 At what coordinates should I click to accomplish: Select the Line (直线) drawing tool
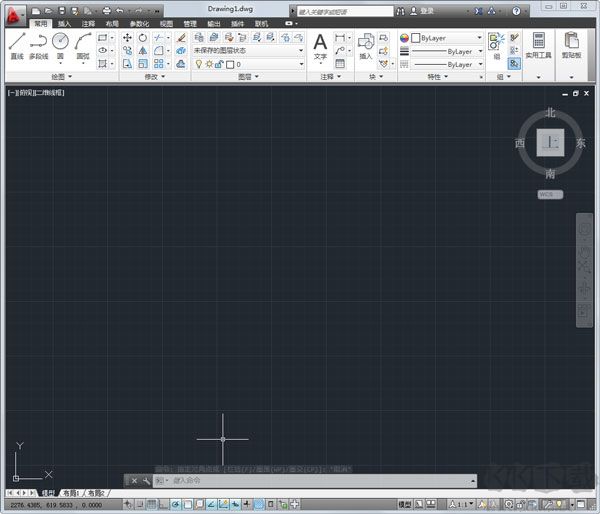pyautogui.click(x=17, y=46)
